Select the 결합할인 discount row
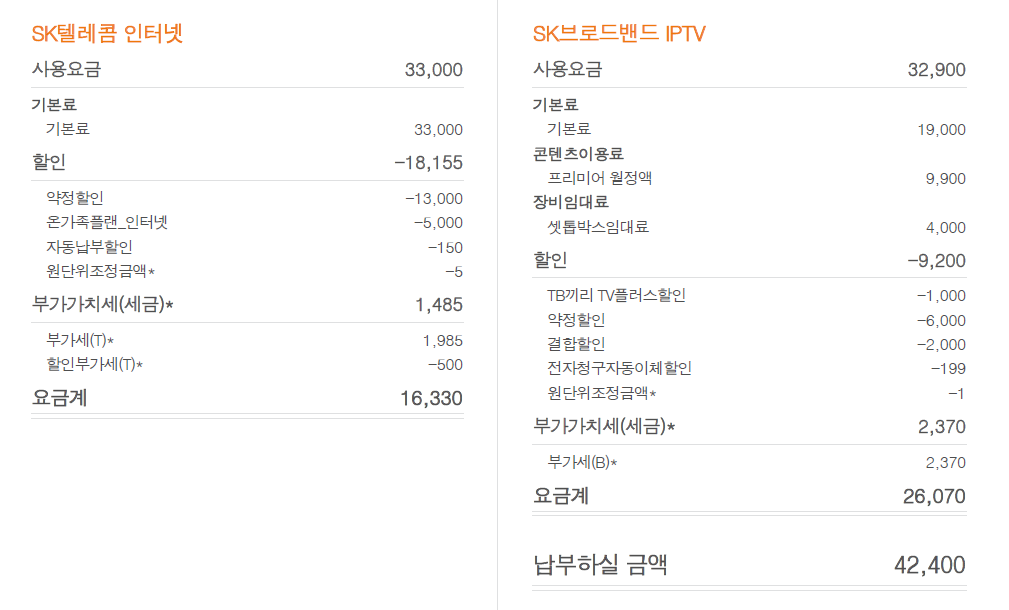Image resolution: width=1009 pixels, height=610 pixels. 576,344
